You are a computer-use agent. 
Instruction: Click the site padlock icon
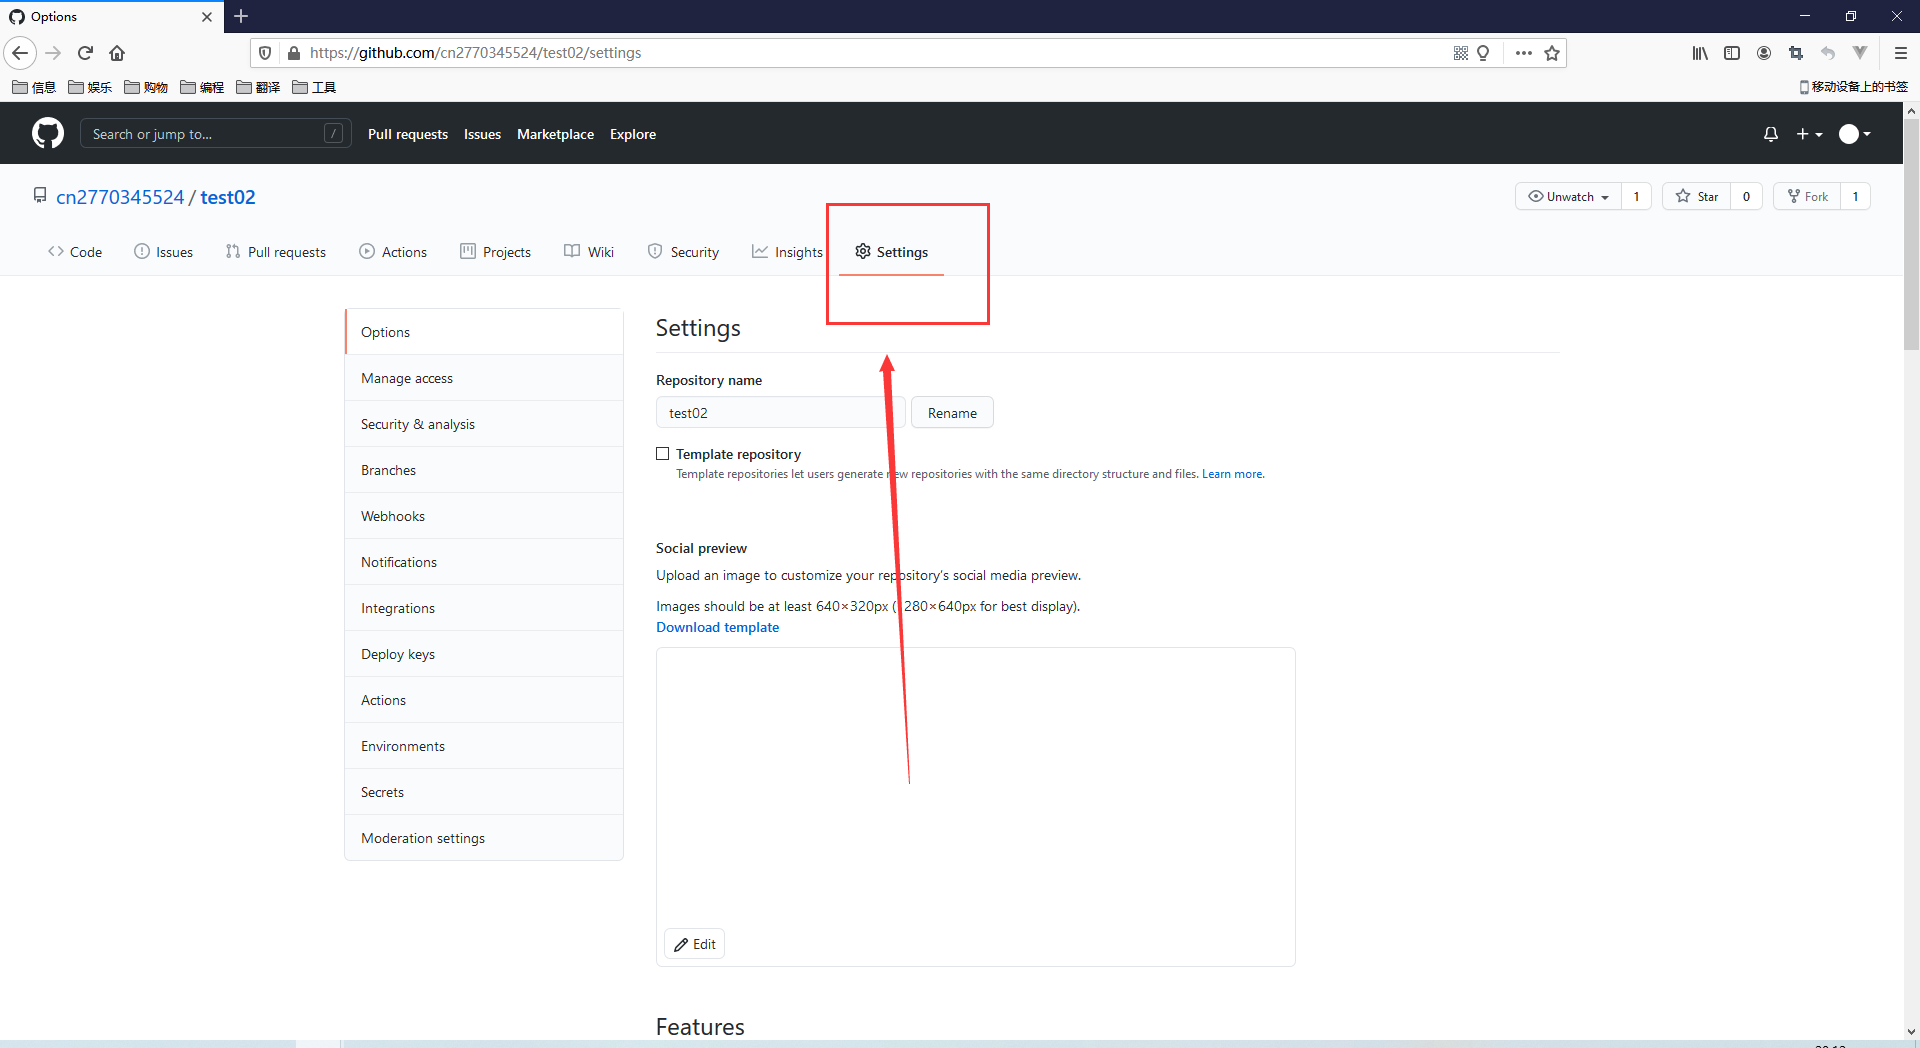pyautogui.click(x=294, y=53)
